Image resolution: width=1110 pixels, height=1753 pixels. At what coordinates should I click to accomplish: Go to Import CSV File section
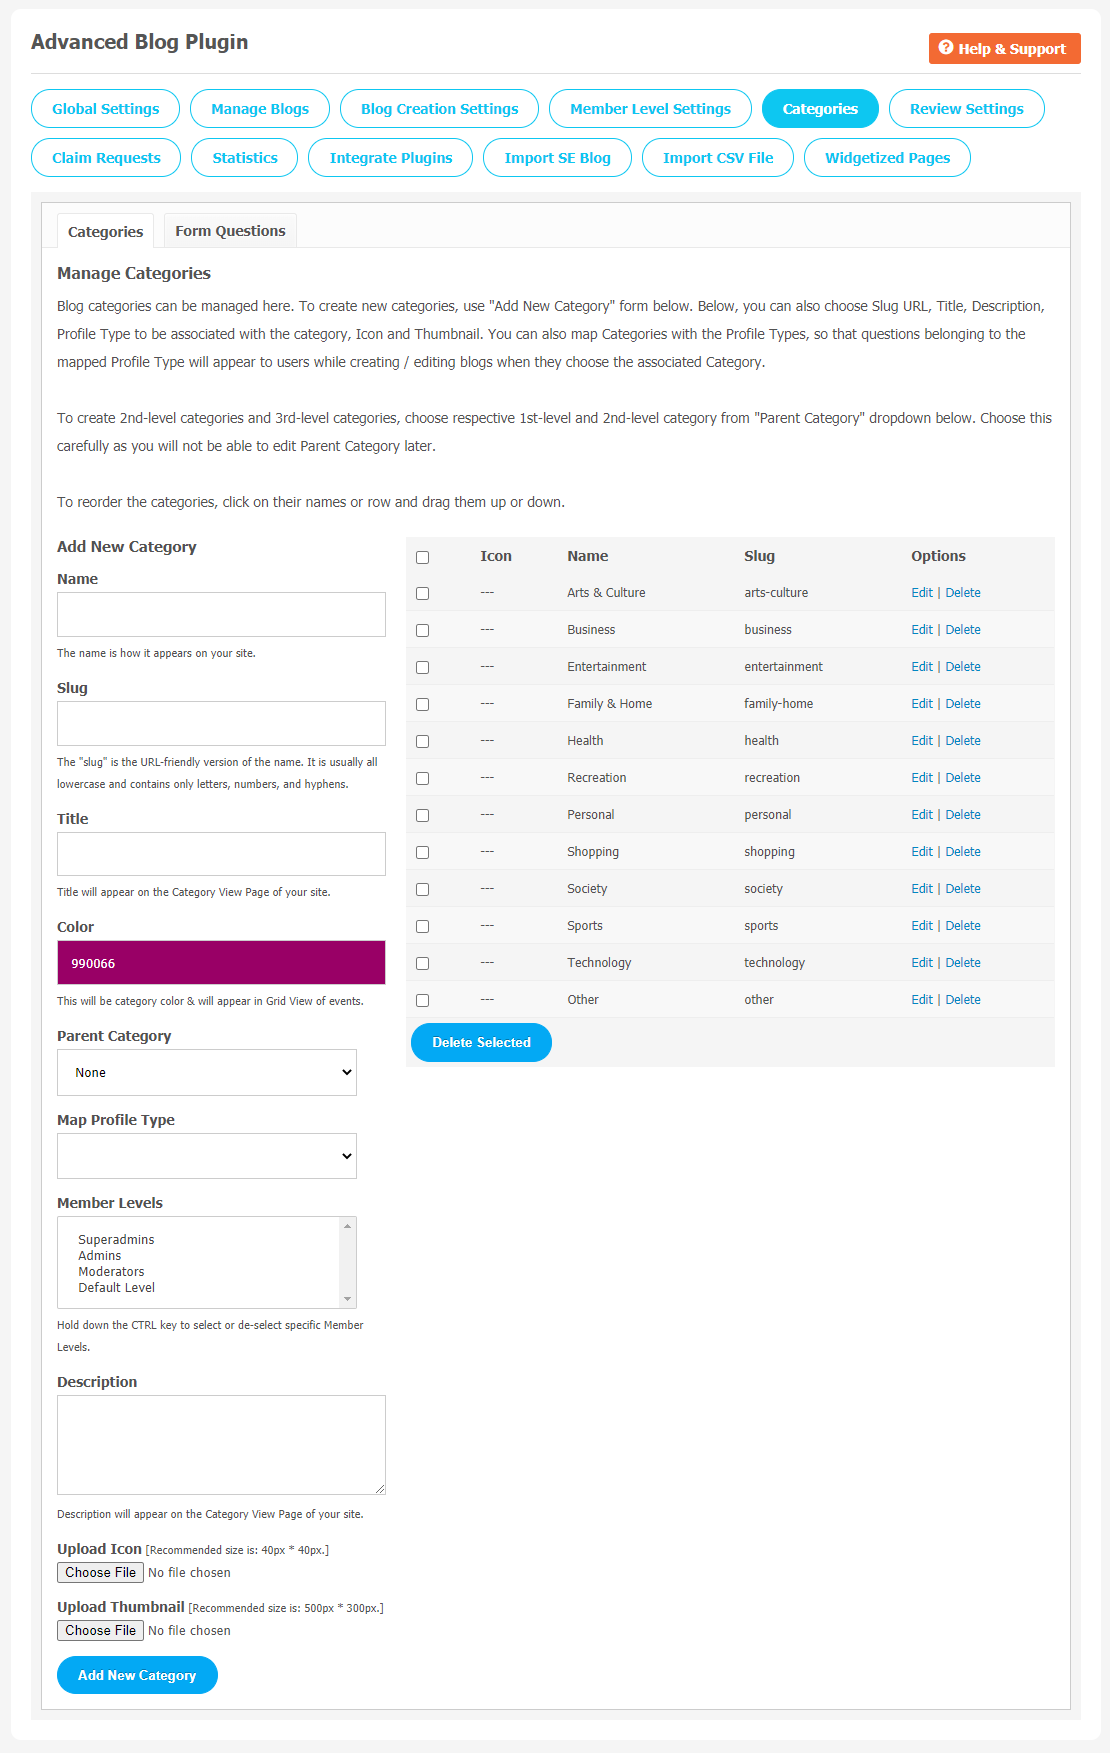point(718,158)
